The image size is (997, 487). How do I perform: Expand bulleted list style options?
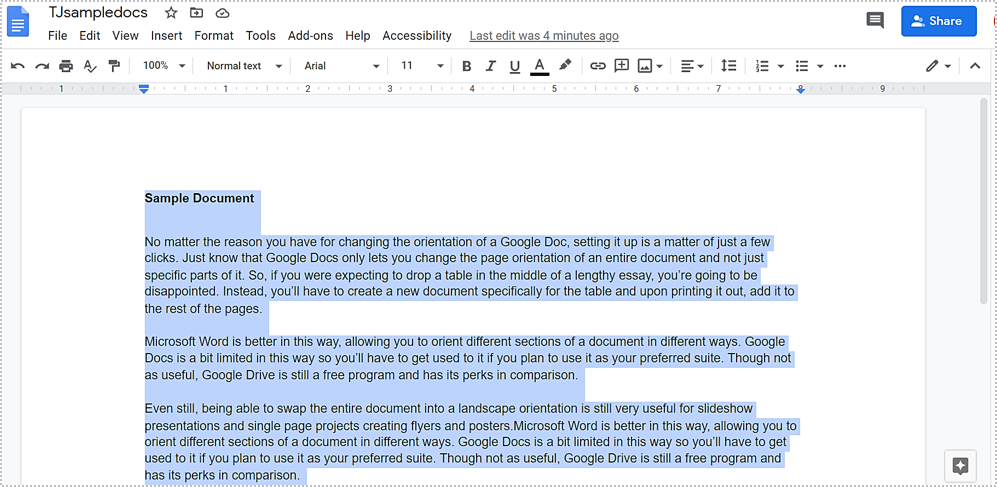pyautogui.click(x=820, y=66)
